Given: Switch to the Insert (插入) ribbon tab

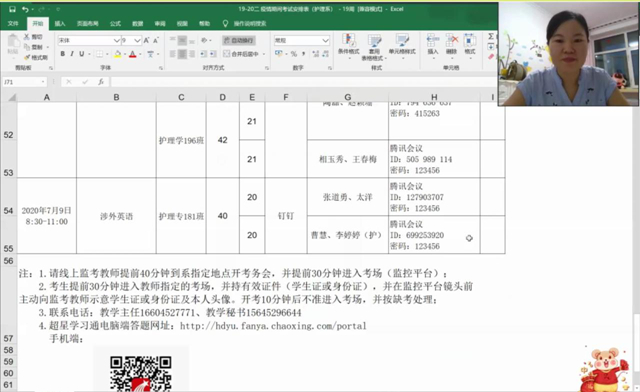Looking at the screenshot, I should click(x=60, y=24).
